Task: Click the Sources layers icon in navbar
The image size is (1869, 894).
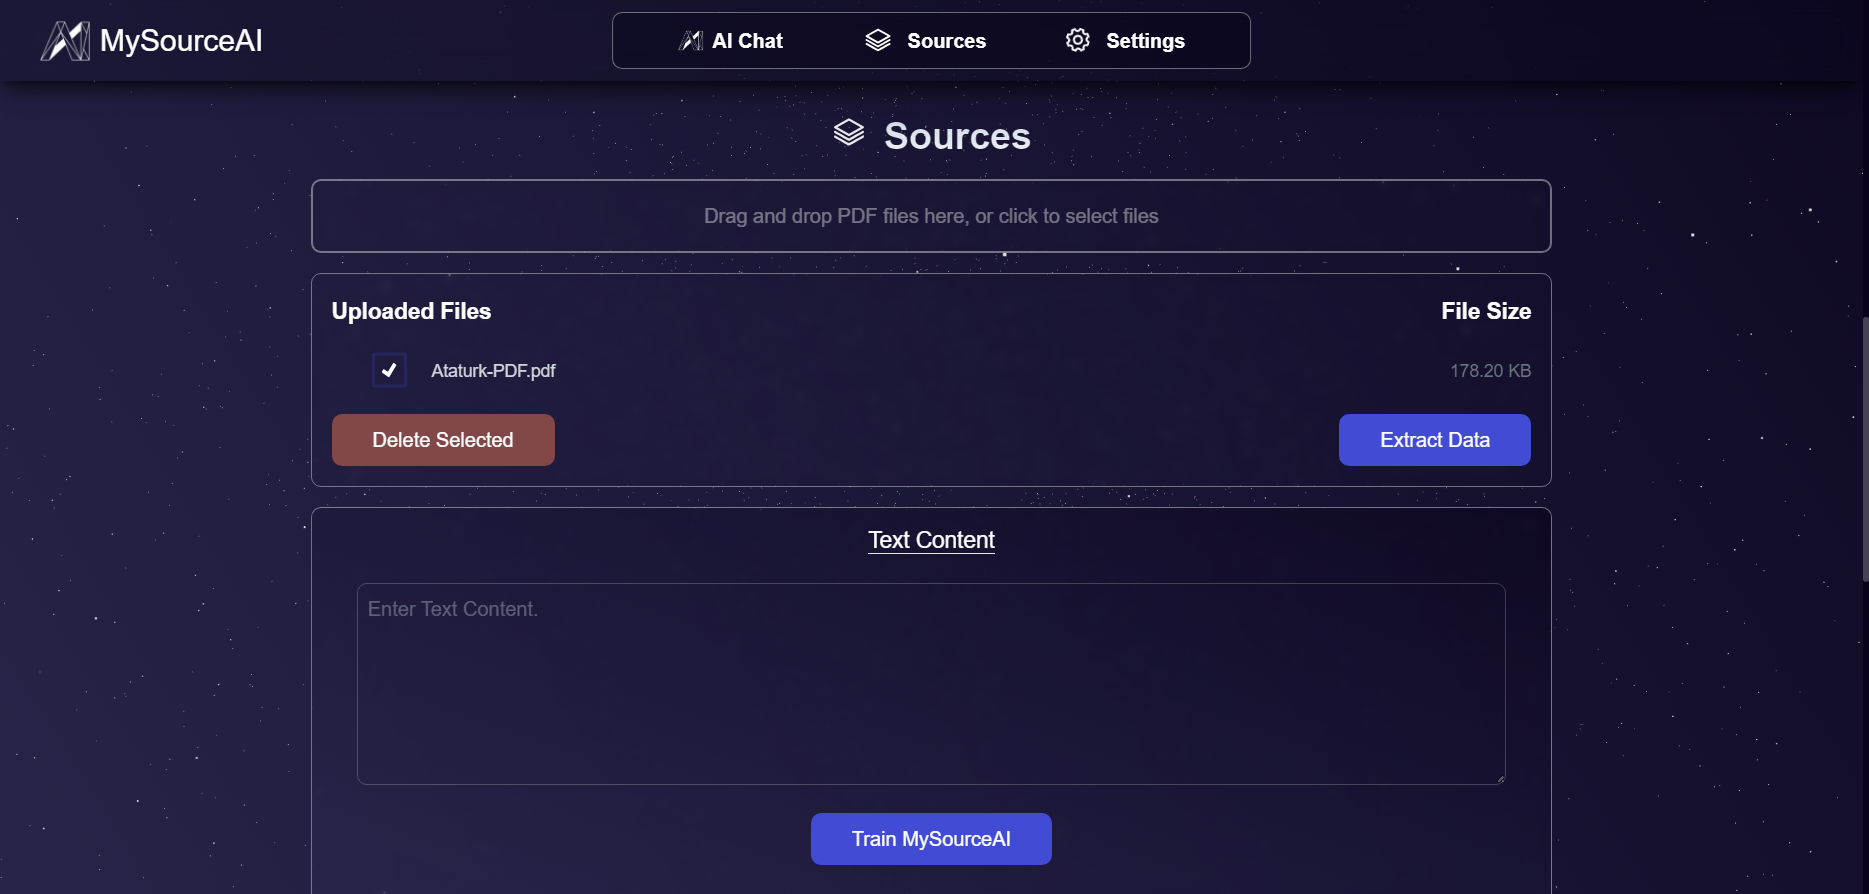Action: click(x=878, y=40)
